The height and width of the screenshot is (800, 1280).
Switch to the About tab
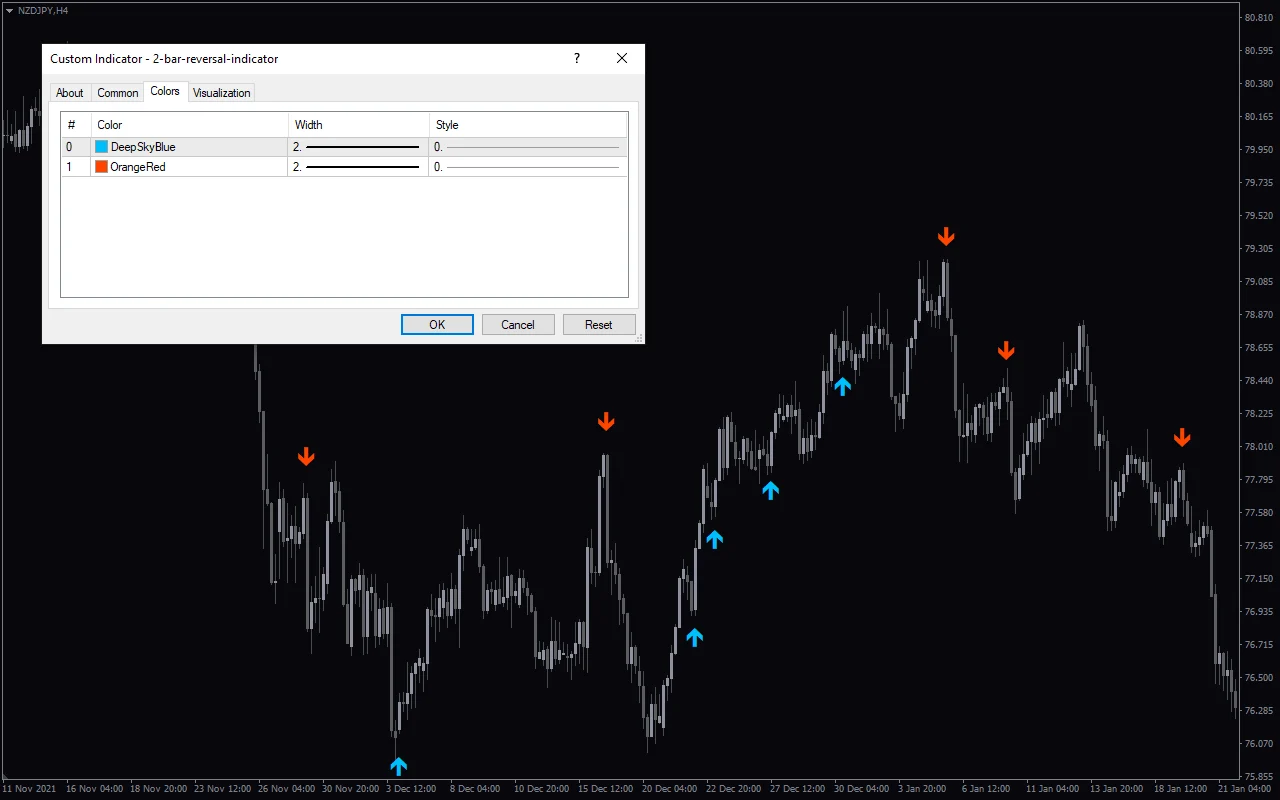pos(69,92)
